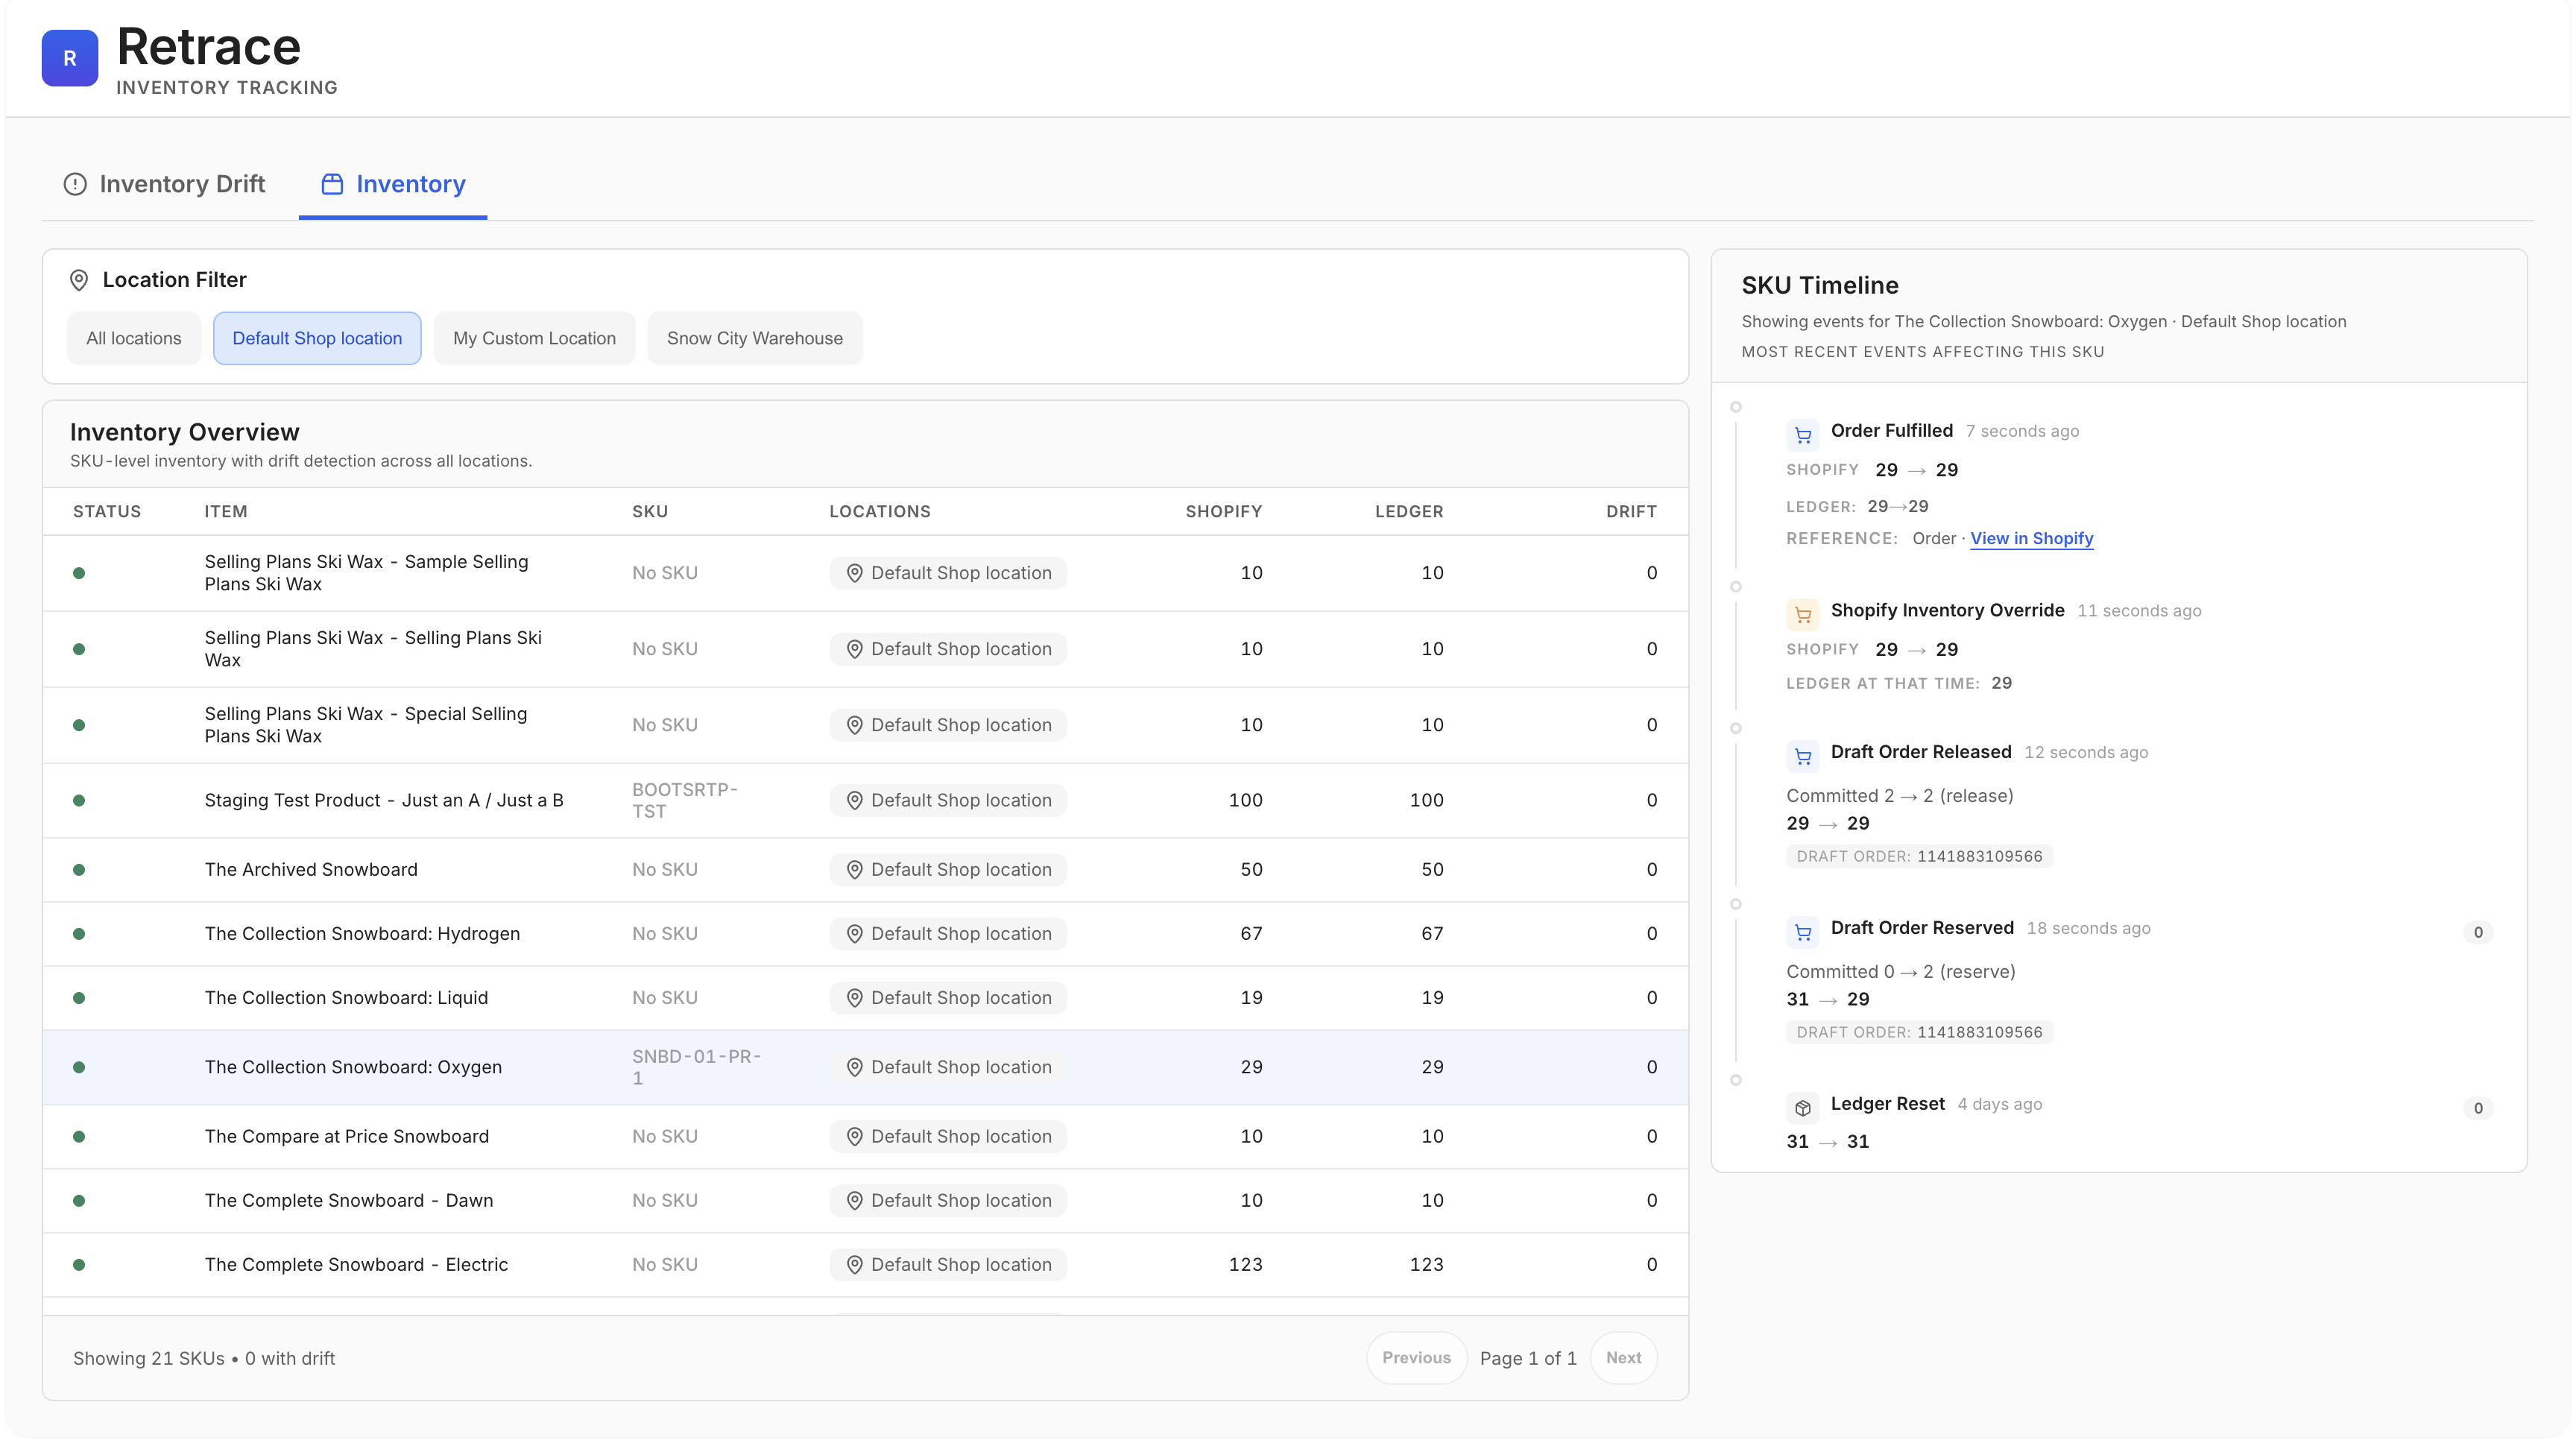
Task: Click the Previous page button
Action: (1416, 1358)
